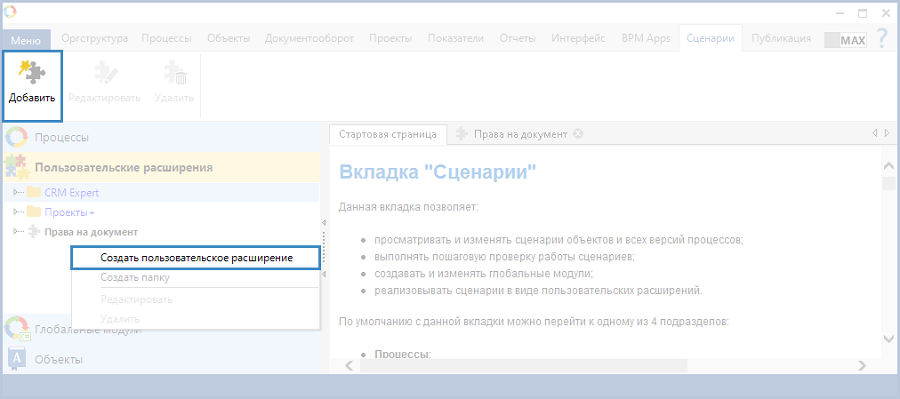This screenshot has width=900, height=399.
Task: Select the Процессы section icon
Action: coord(16,138)
